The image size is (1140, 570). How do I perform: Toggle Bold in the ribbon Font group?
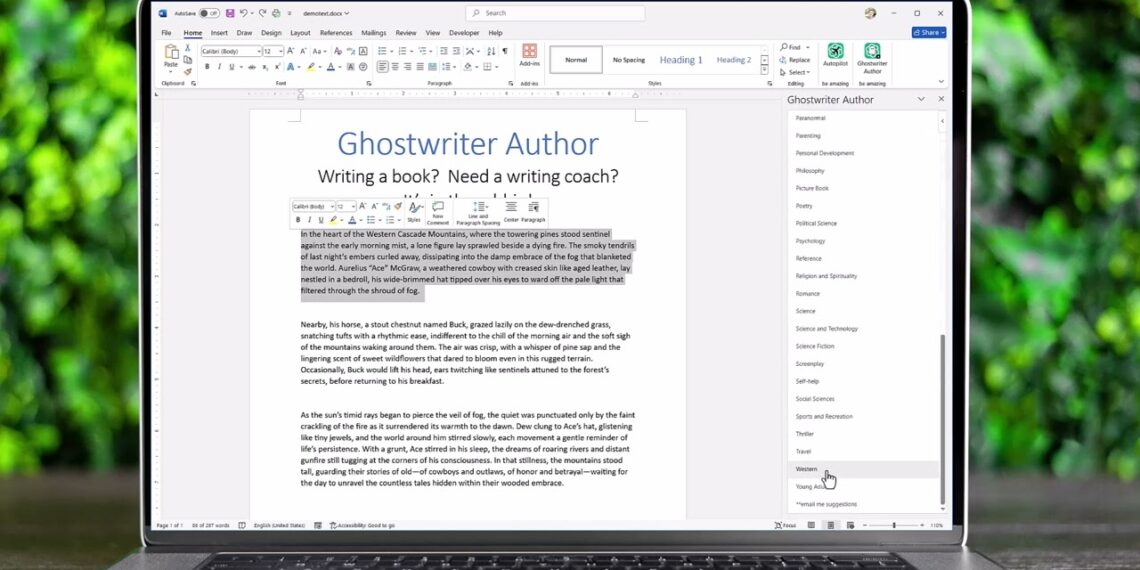(x=207, y=67)
